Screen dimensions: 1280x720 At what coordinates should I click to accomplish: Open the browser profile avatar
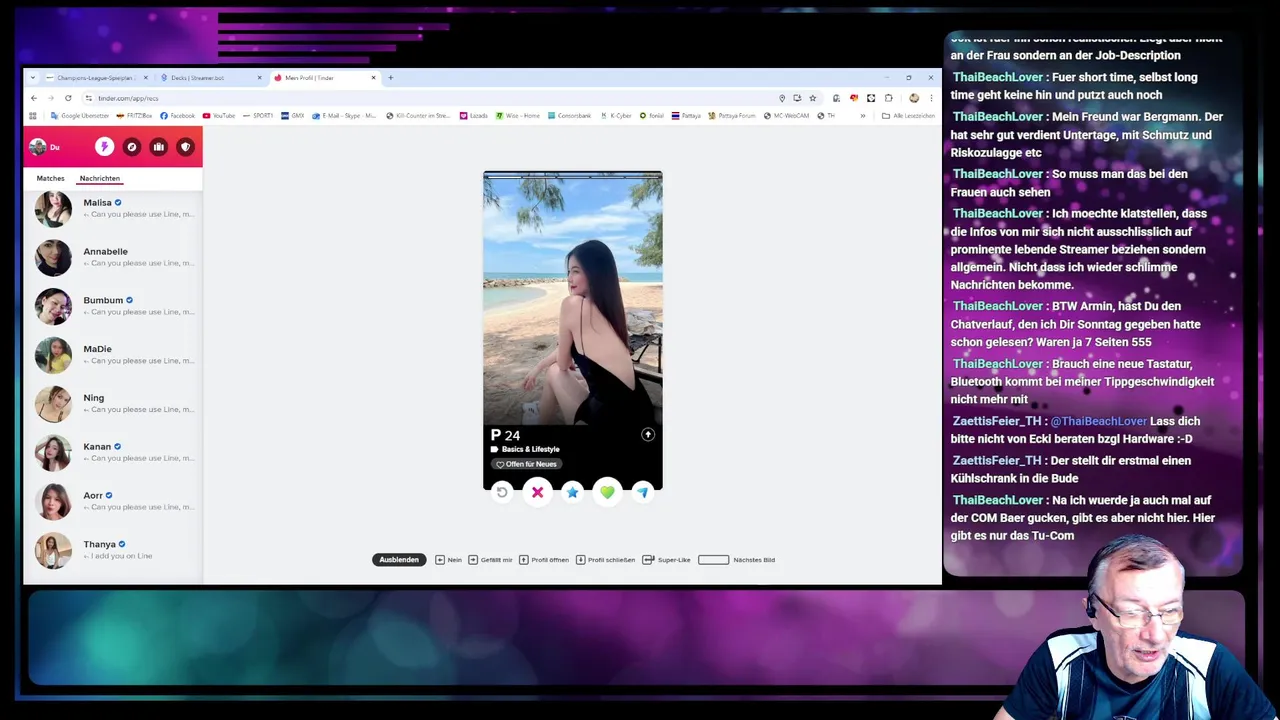coord(914,98)
